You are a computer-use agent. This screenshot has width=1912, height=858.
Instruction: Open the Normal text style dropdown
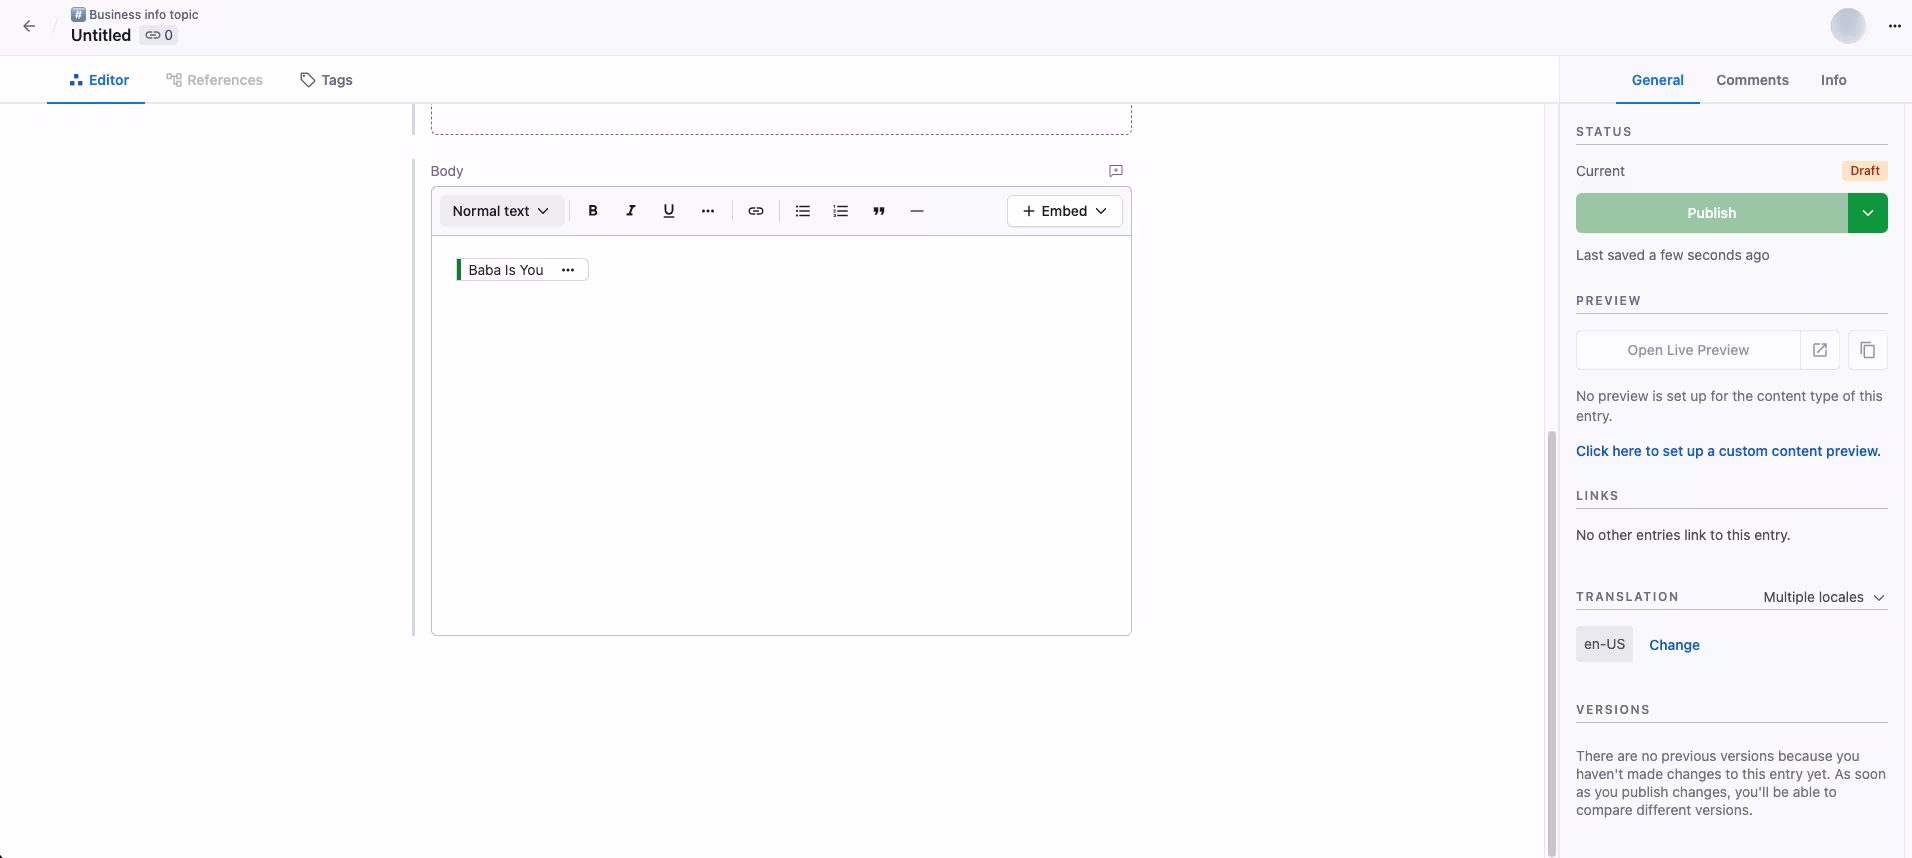click(501, 211)
